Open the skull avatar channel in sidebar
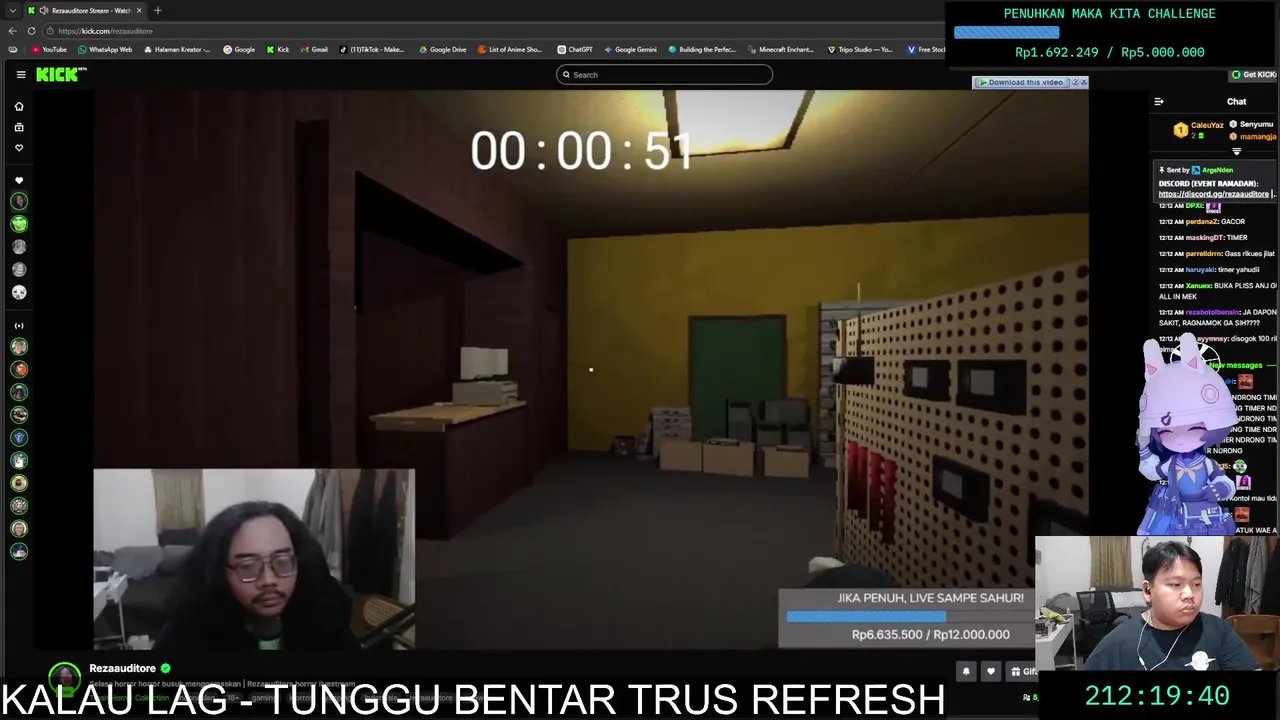The image size is (1280, 720). [19, 292]
